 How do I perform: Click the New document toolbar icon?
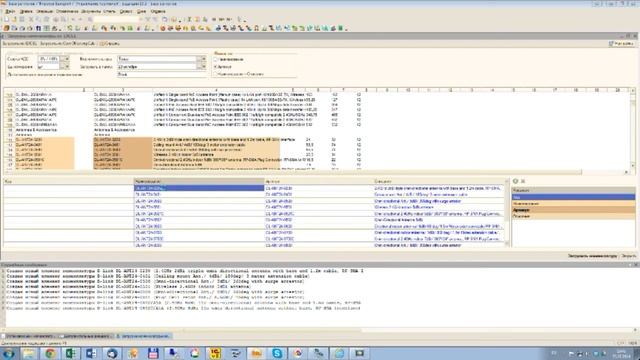[x=7, y=19]
